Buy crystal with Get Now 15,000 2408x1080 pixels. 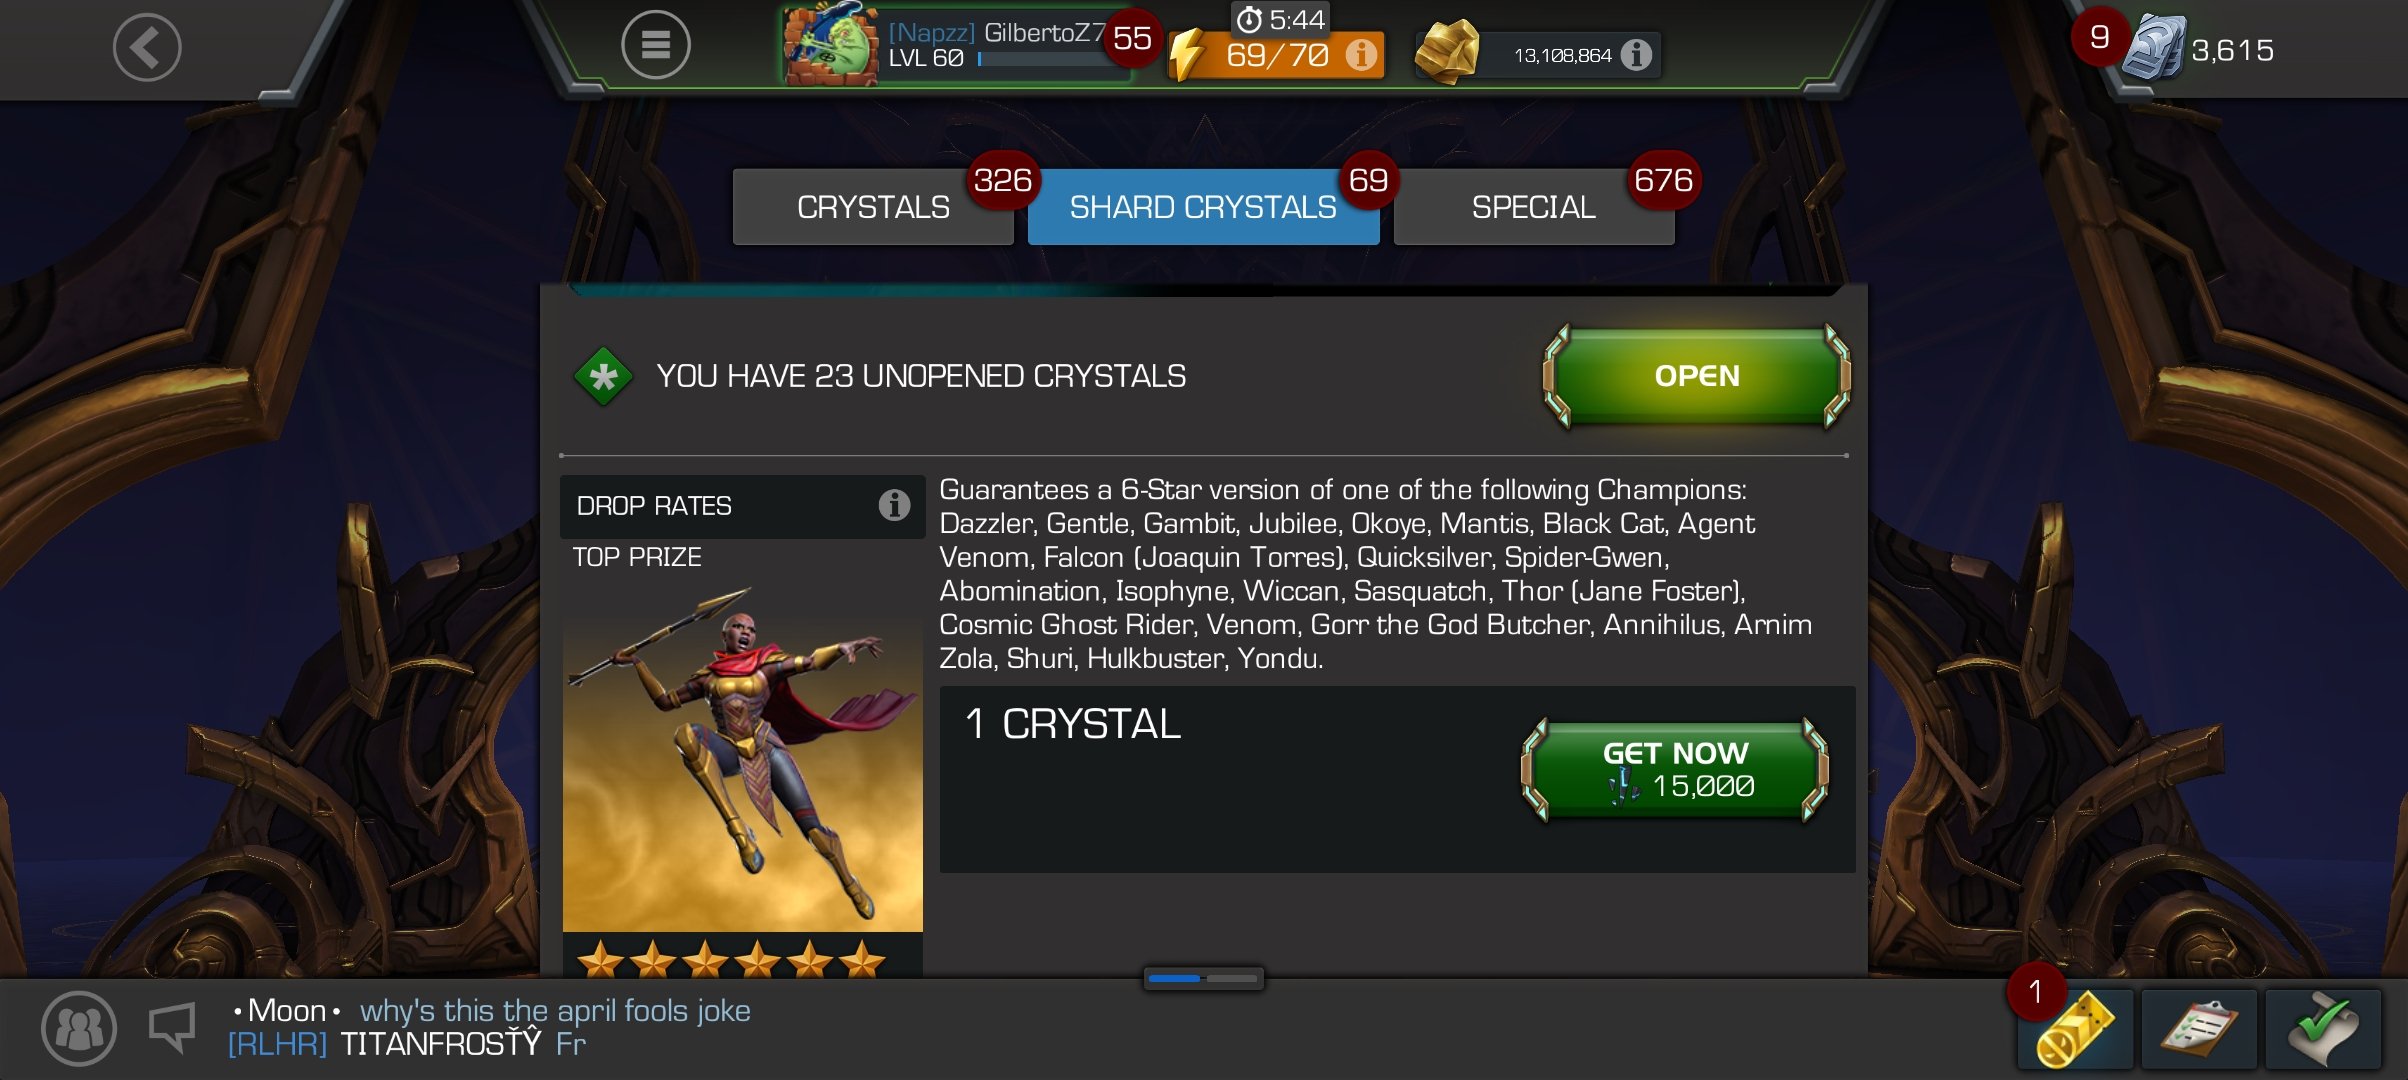(1675, 769)
